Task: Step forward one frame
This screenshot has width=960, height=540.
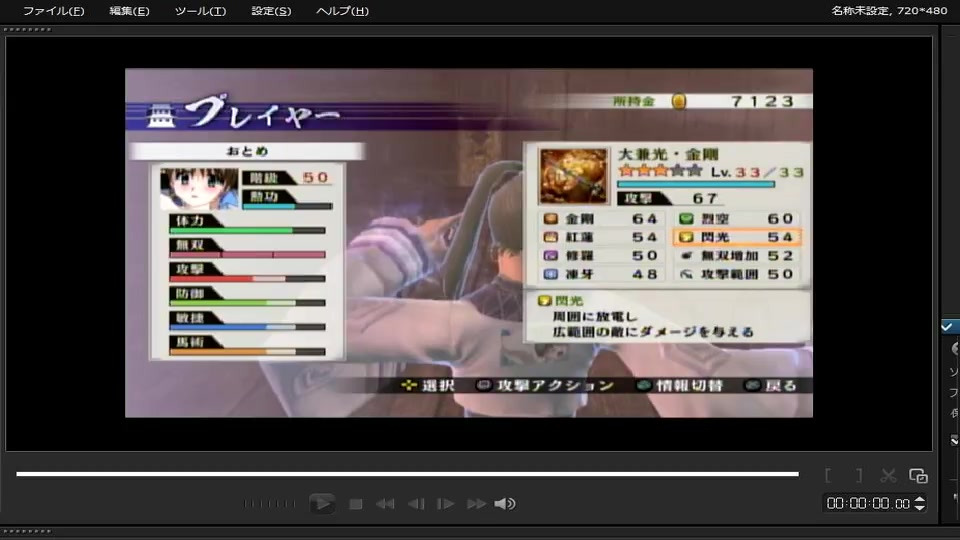Action: click(x=446, y=504)
